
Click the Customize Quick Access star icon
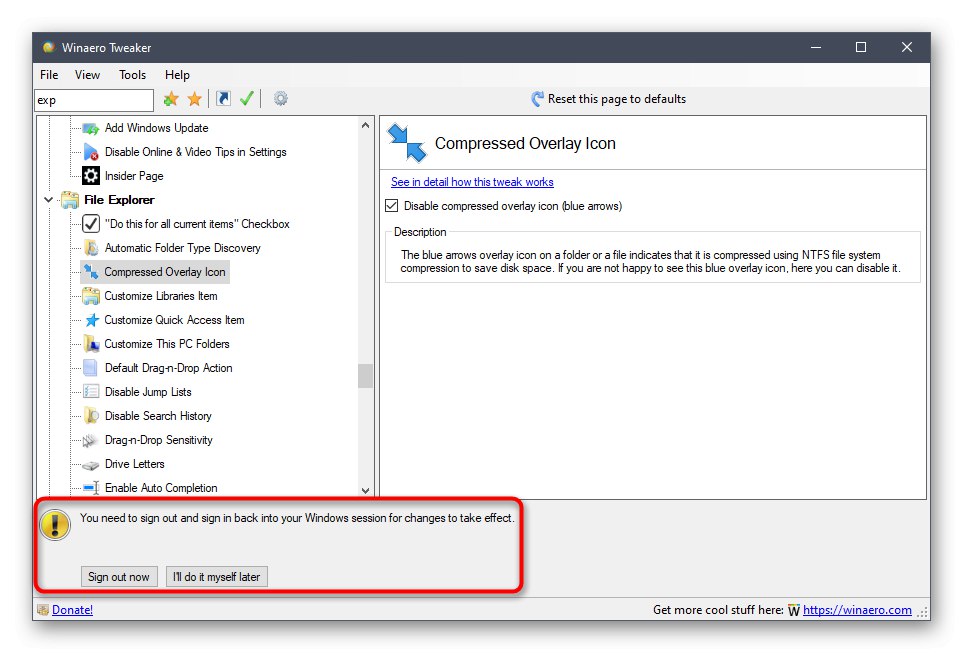[x=92, y=320]
